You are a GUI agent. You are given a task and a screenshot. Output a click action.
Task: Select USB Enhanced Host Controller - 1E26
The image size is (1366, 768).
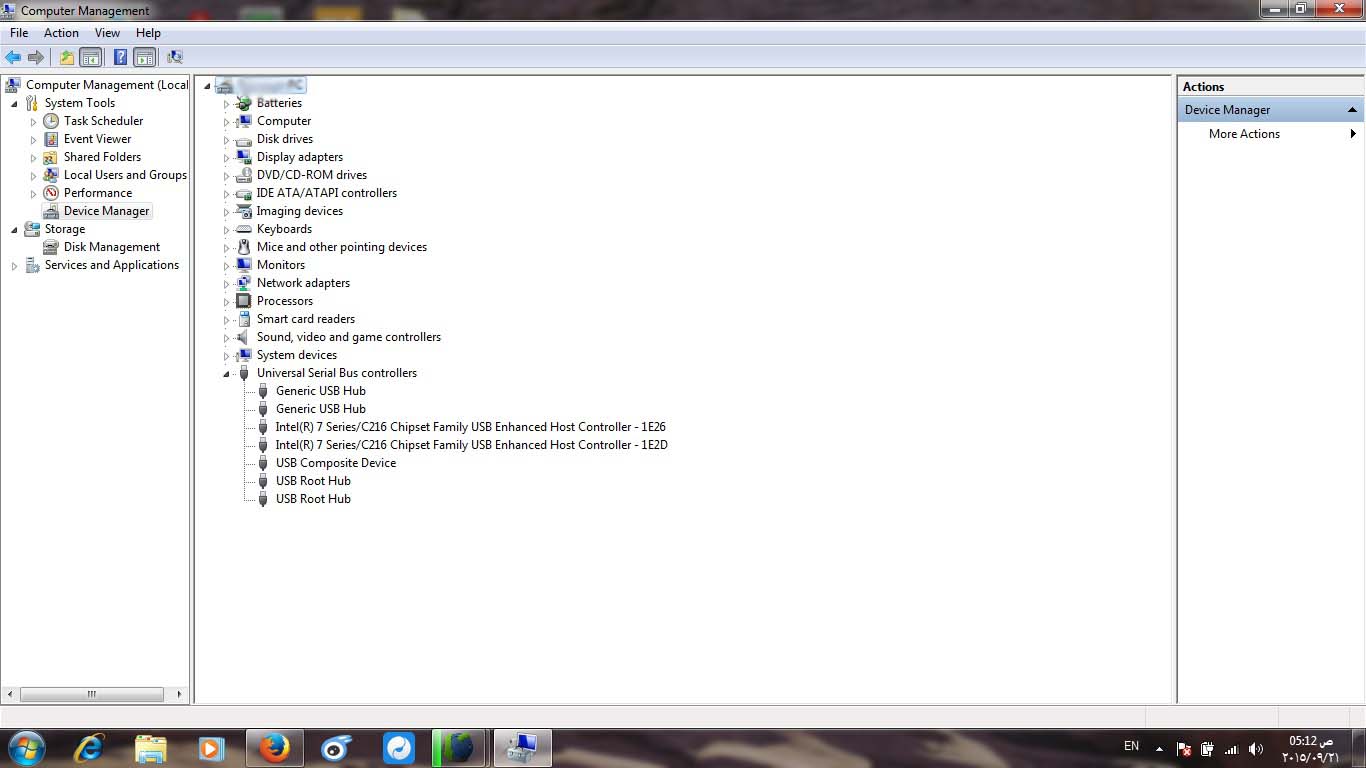coord(470,427)
